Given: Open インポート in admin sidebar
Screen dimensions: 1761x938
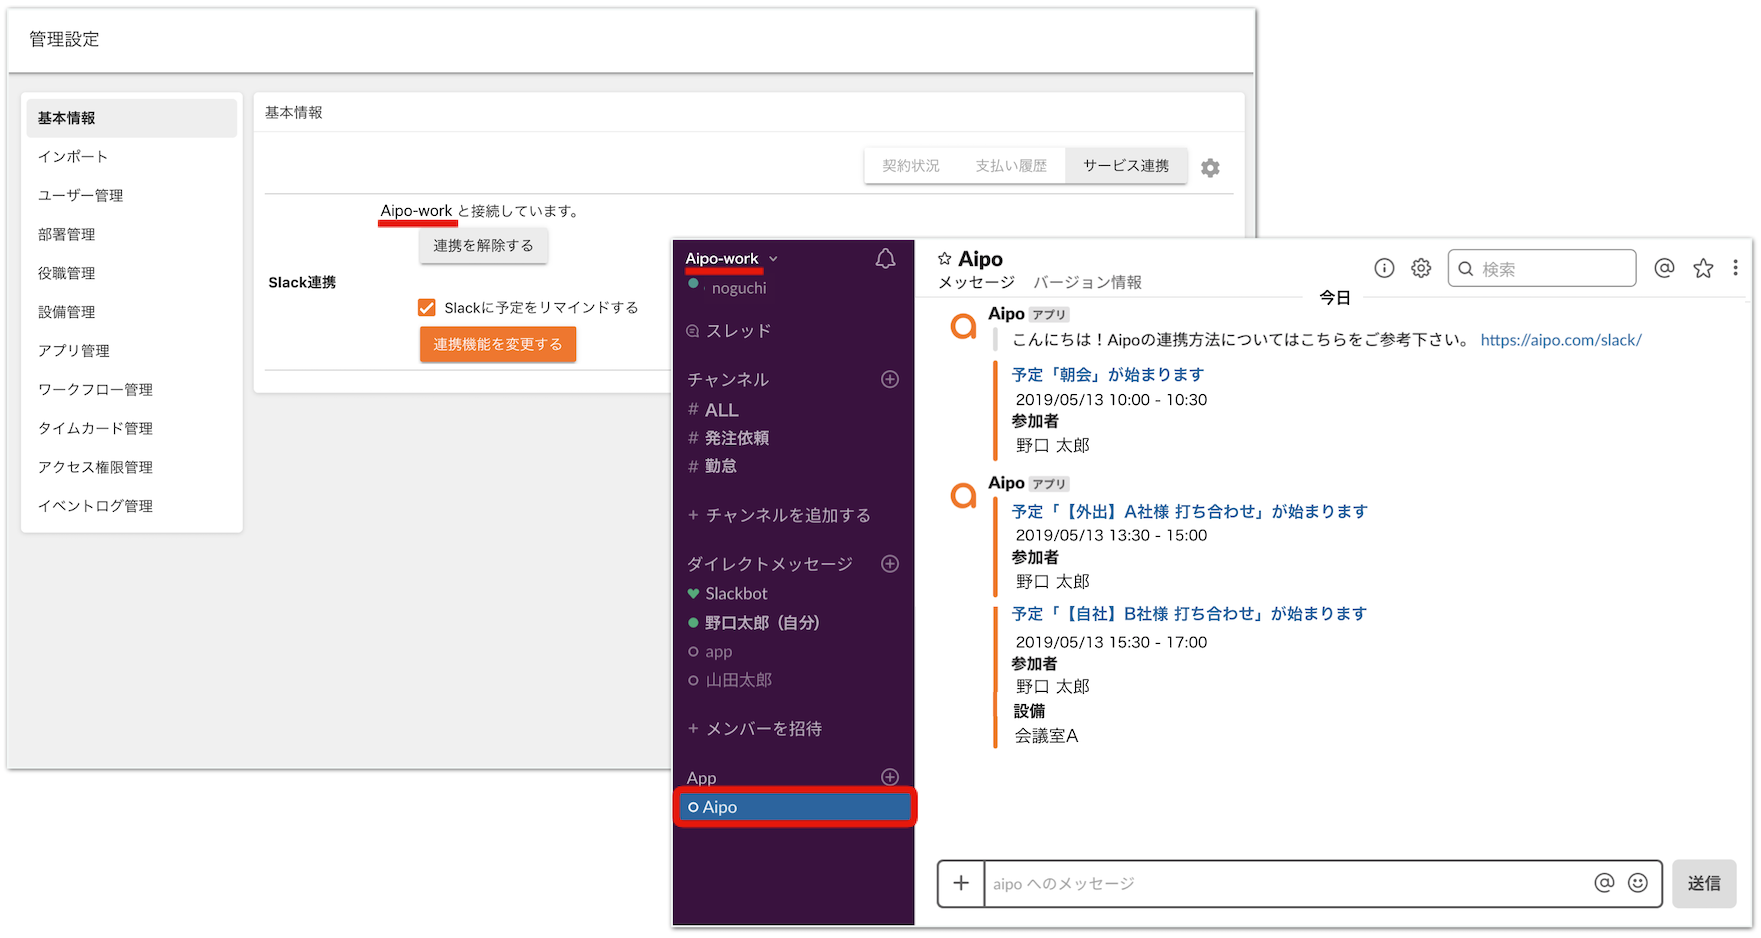Looking at the screenshot, I should [132, 157].
